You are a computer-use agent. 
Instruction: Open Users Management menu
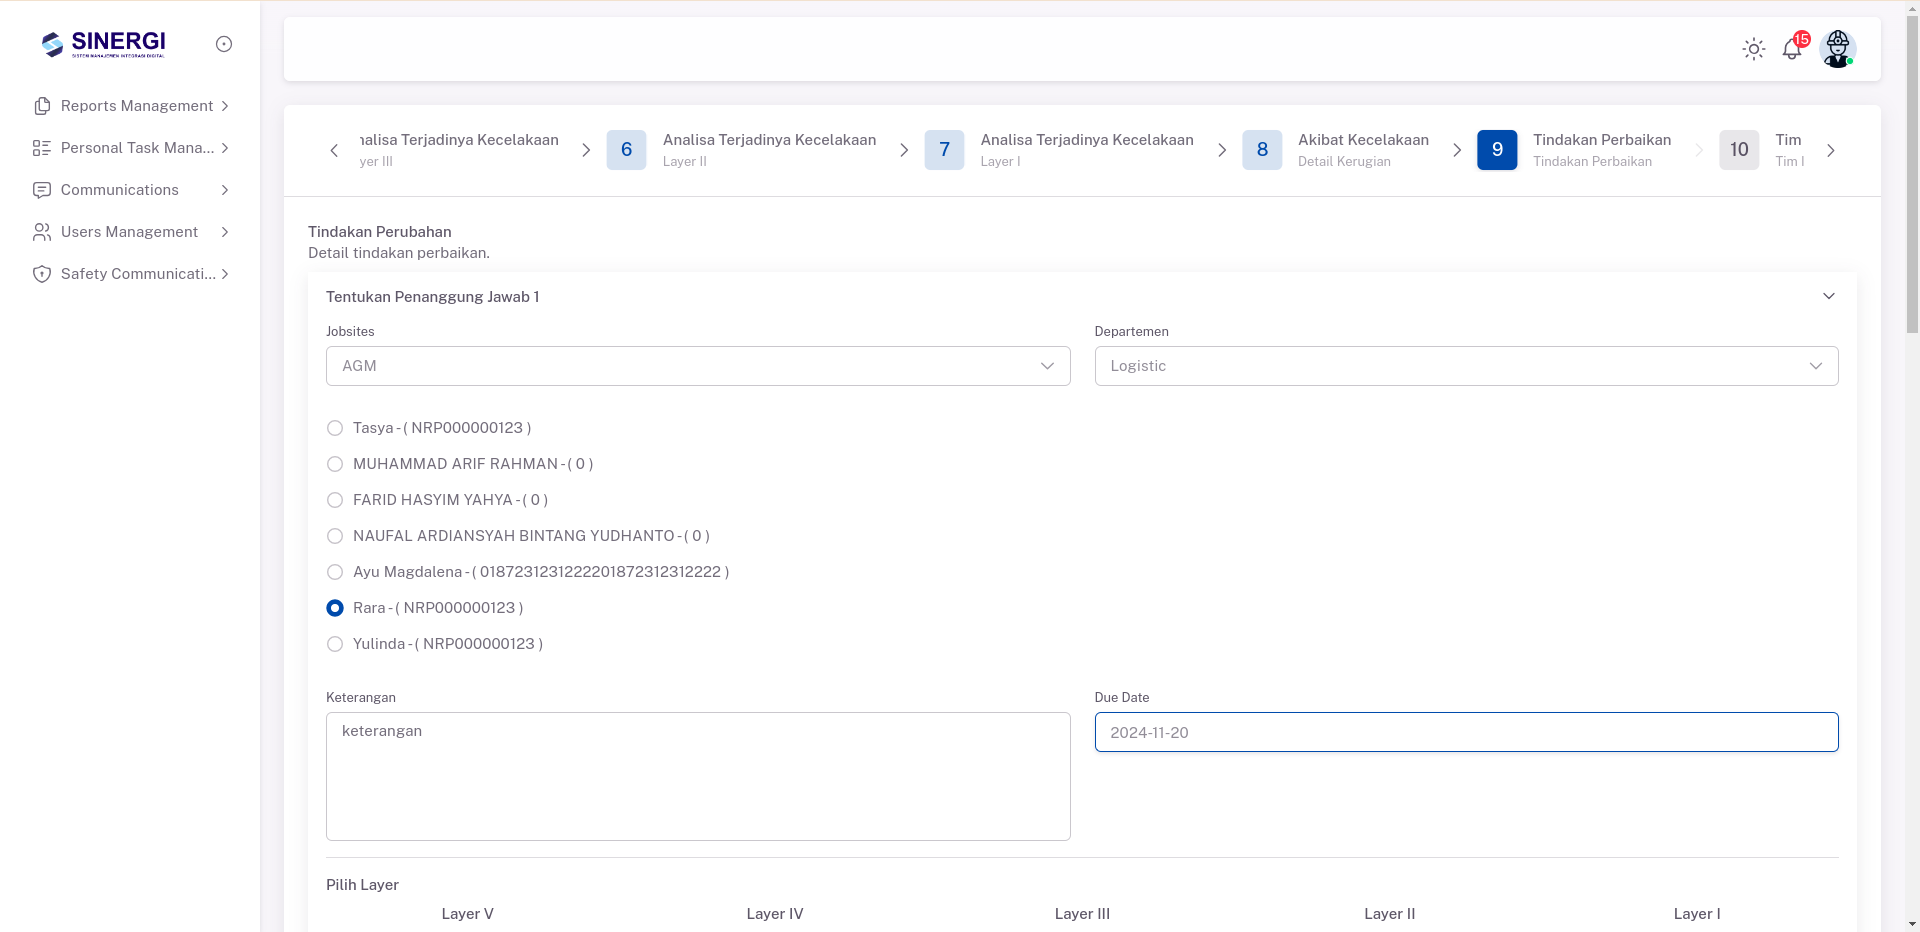[x=131, y=232]
